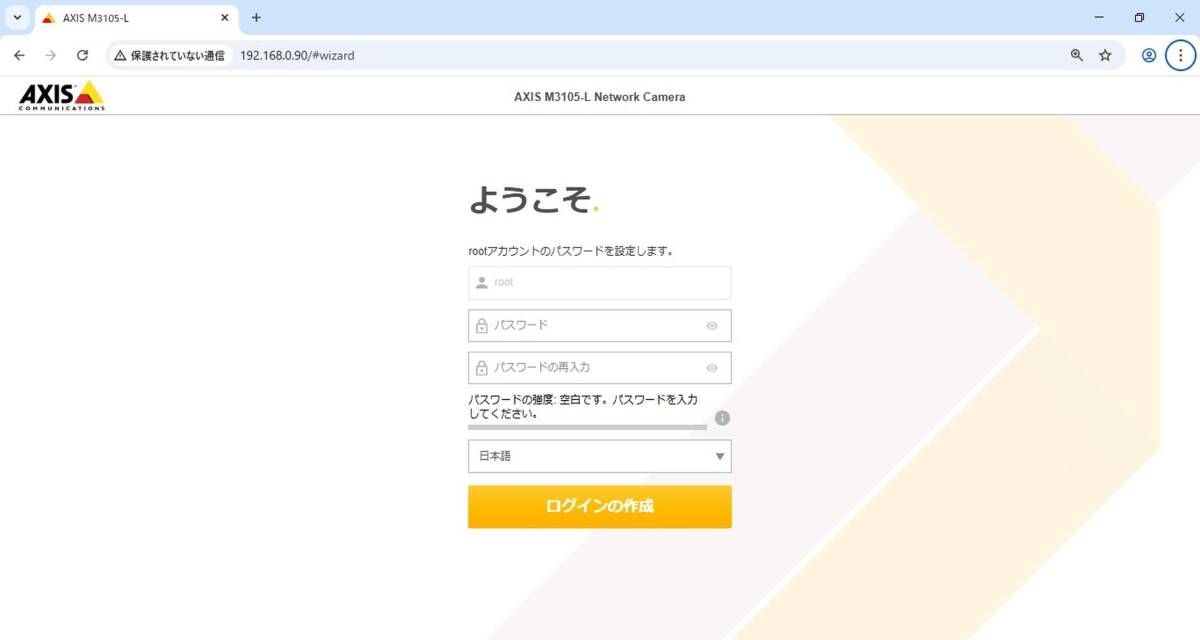Image resolution: width=1200 pixels, height=640 pixels.
Task: Click the lock icon in パスワードの再入力 field
Action: (x=482, y=368)
